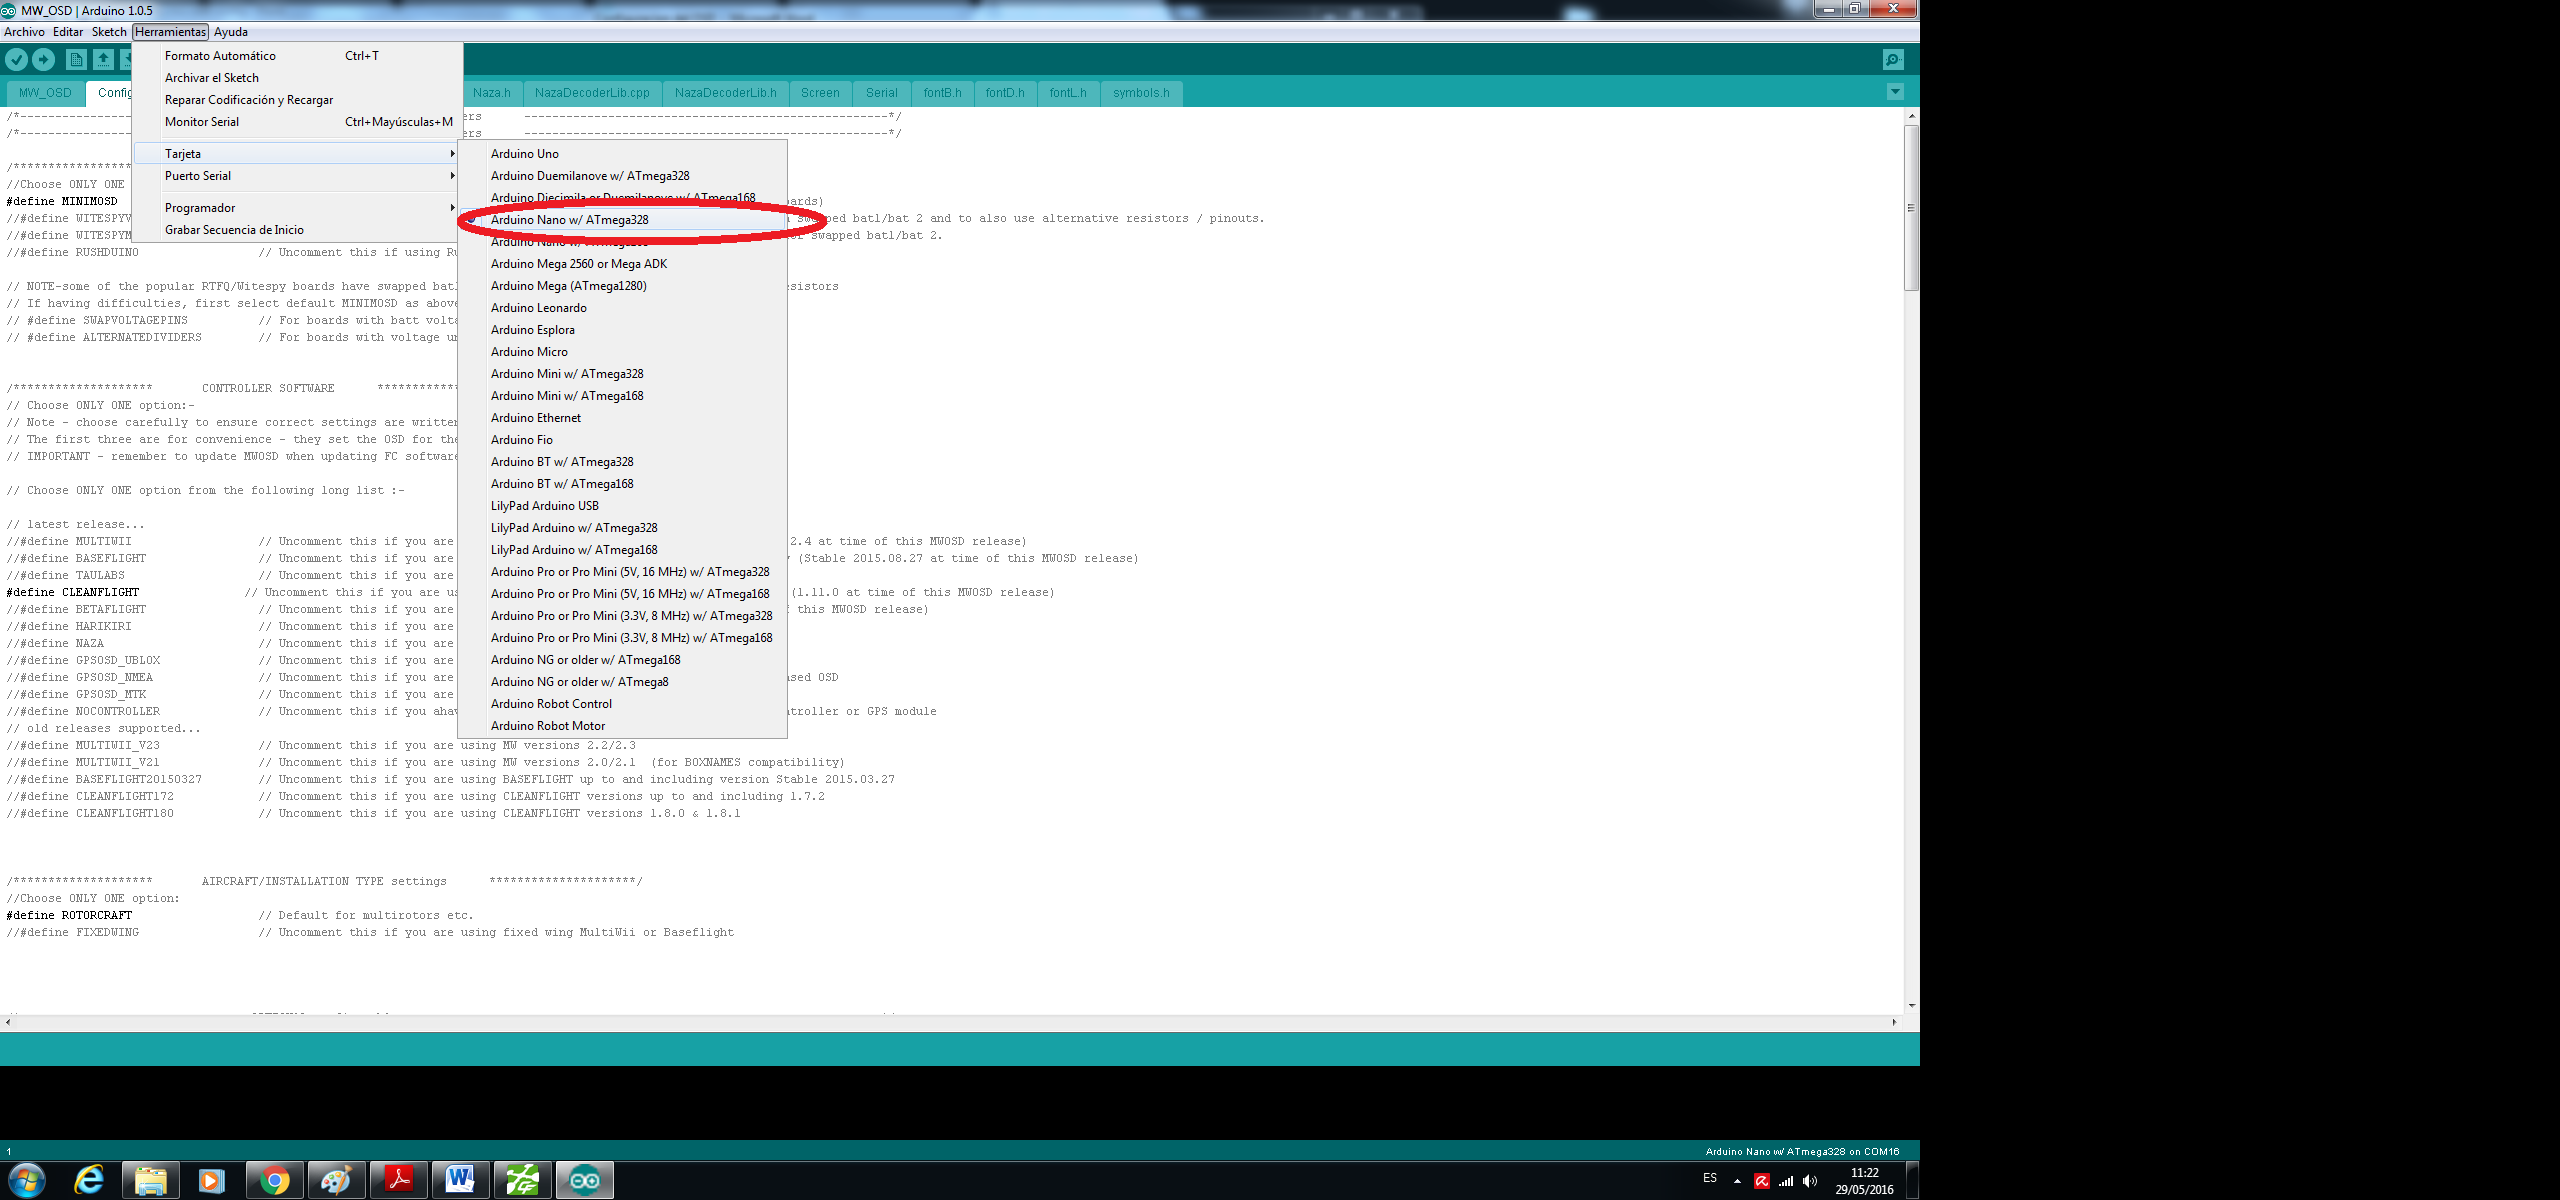Create a new sketch with the New icon
This screenshot has height=1200, width=2560.
click(x=76, y=60)
